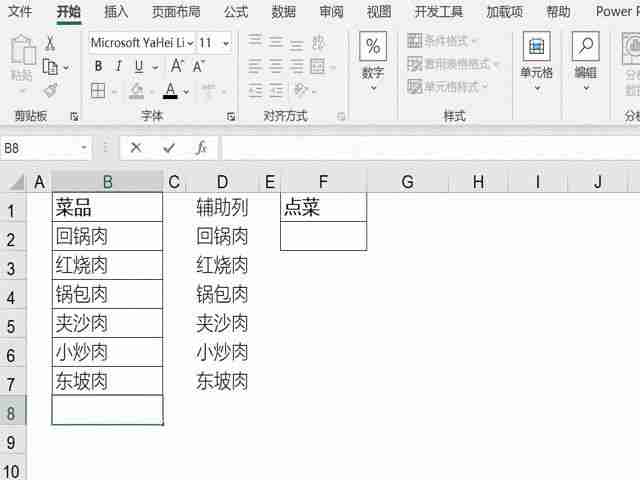Open the 文件 file tab
The width and height of the screenshot is (640, 480).
click(x=20, y=11)
